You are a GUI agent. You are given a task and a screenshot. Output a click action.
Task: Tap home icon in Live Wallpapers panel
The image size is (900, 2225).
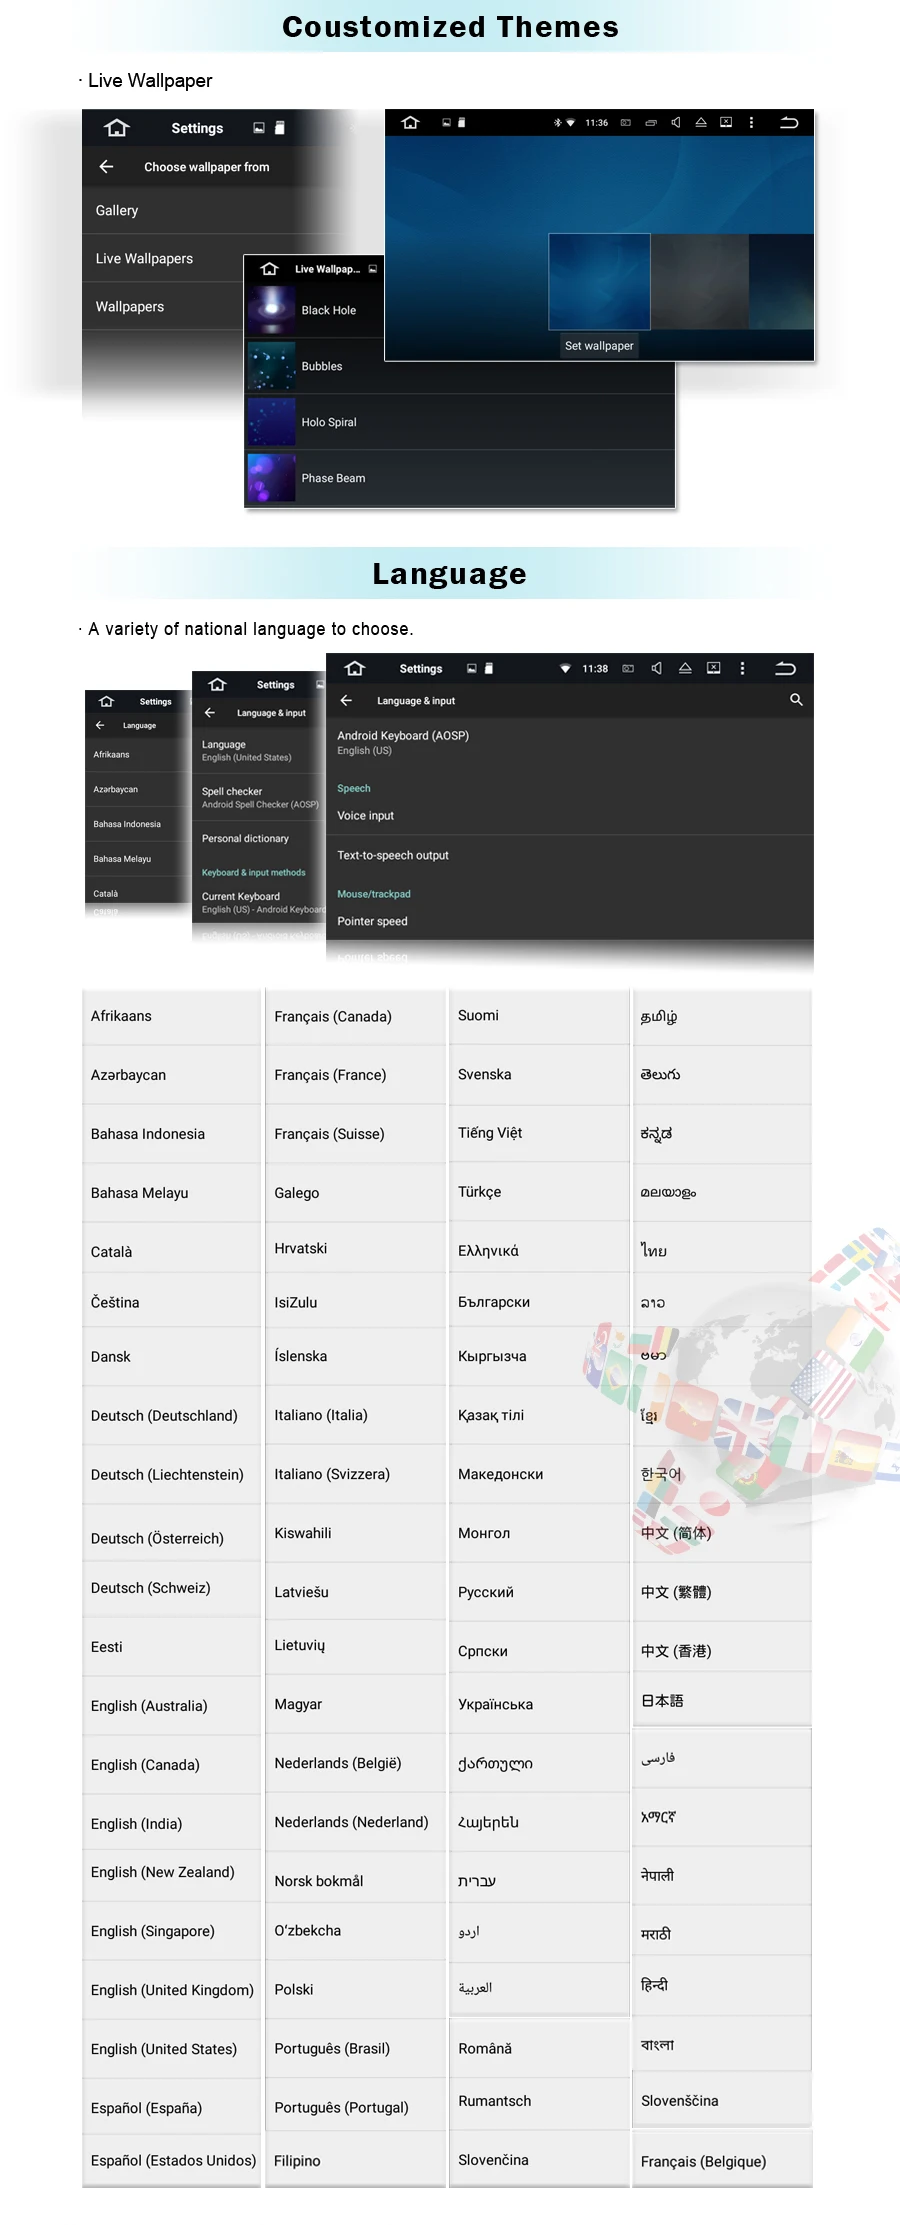(269, 269)
